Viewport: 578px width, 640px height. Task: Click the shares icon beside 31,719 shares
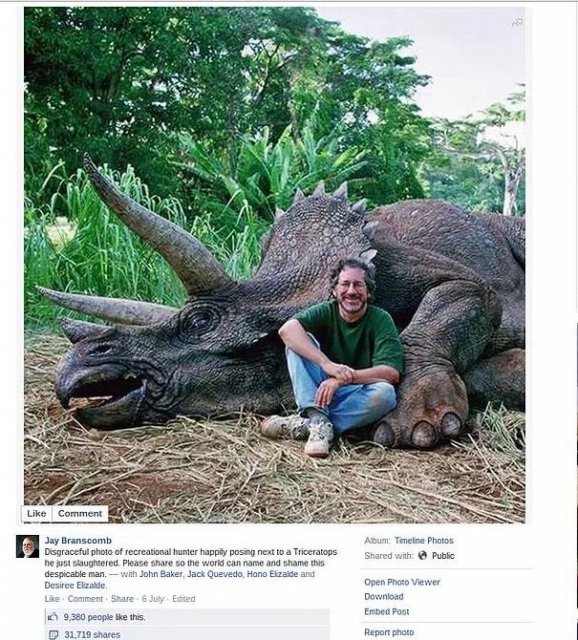[x=53, y=635]
